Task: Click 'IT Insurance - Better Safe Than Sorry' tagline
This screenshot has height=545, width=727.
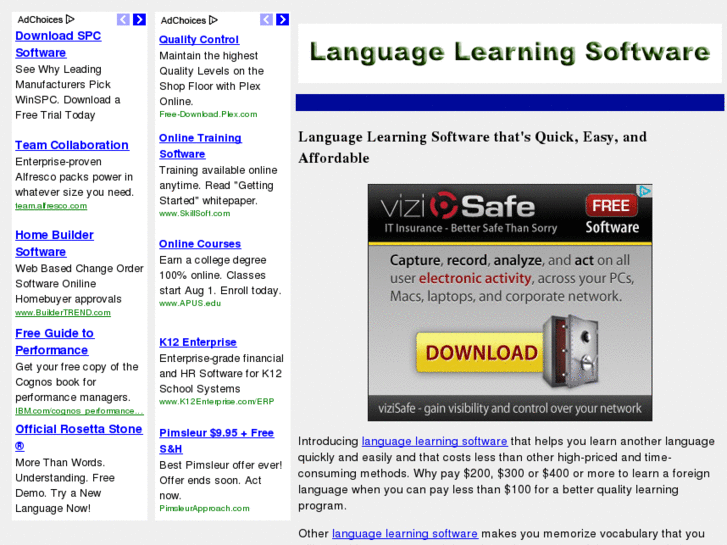Action: point(471,228)
